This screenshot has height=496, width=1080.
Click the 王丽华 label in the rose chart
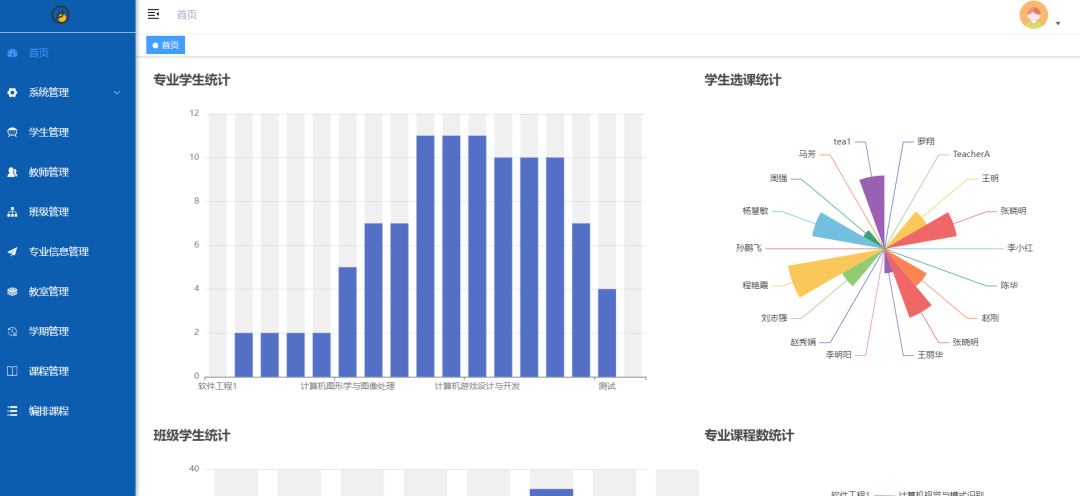click(x=931, y=355)
